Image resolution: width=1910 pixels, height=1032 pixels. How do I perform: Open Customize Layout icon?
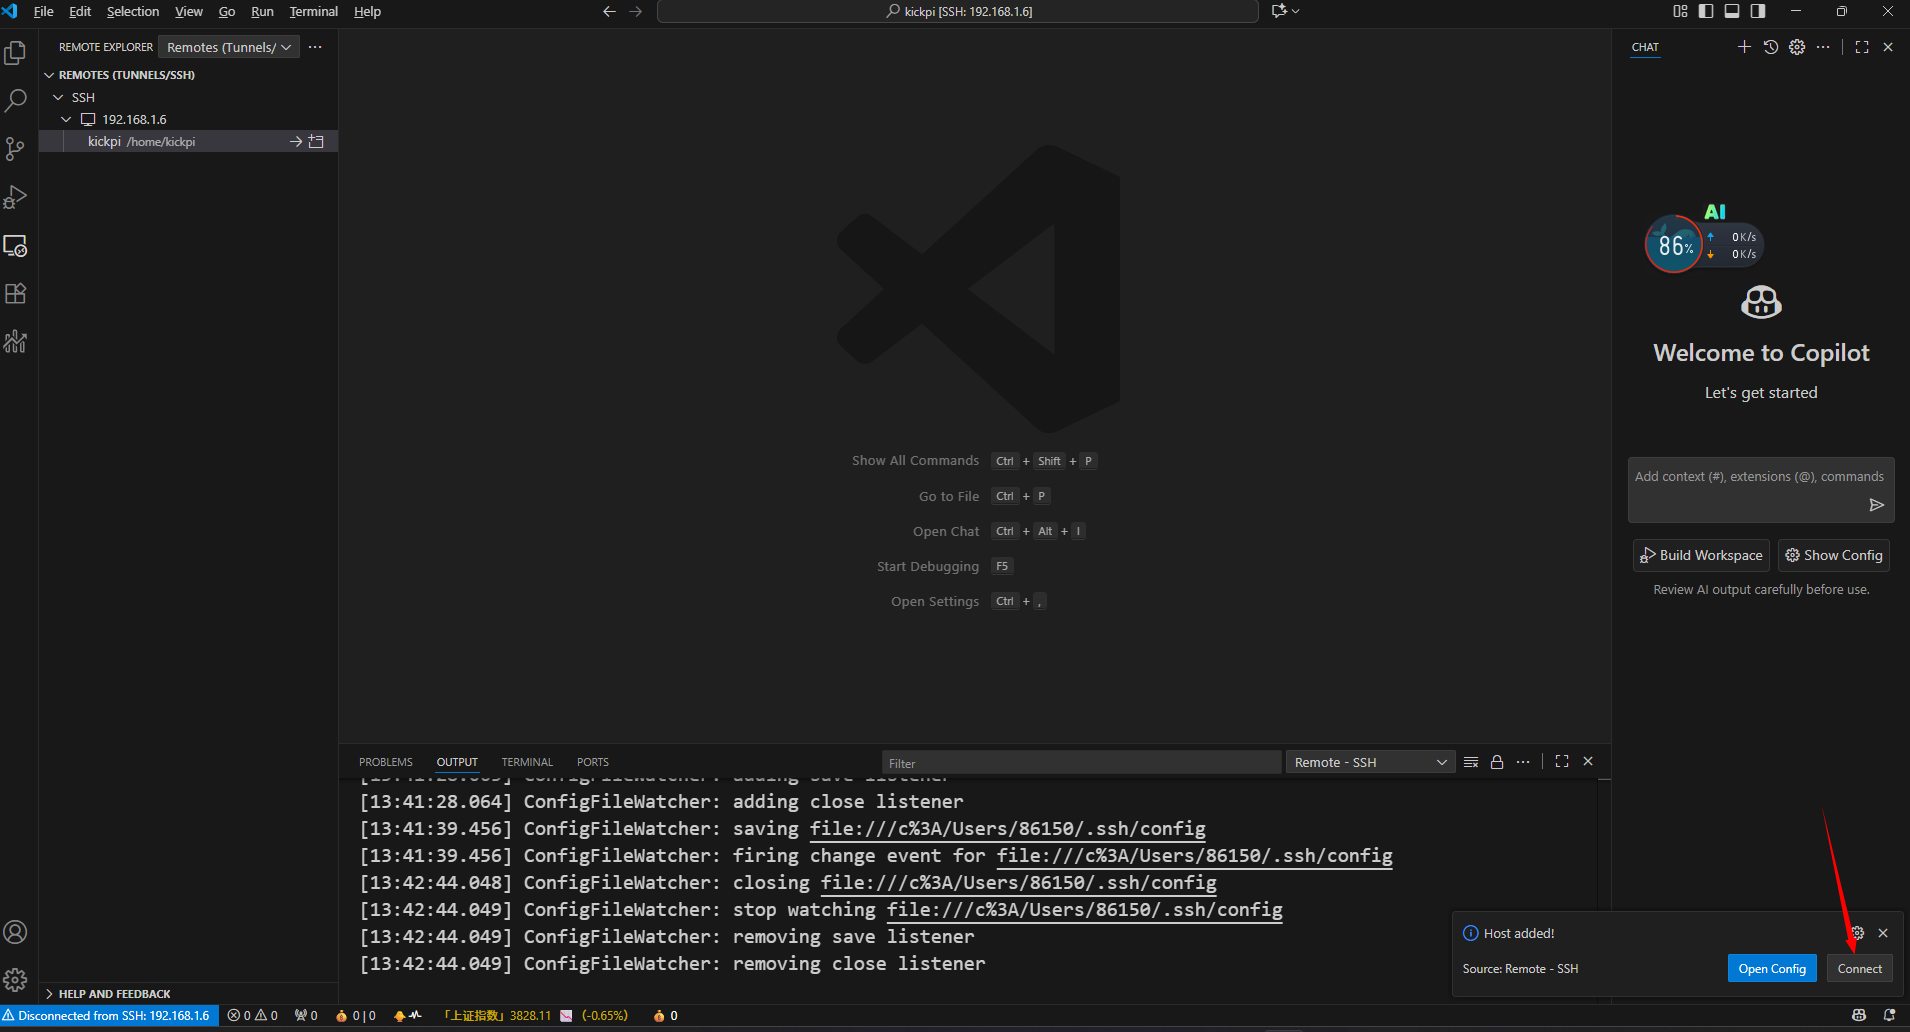coord(1680,11)
